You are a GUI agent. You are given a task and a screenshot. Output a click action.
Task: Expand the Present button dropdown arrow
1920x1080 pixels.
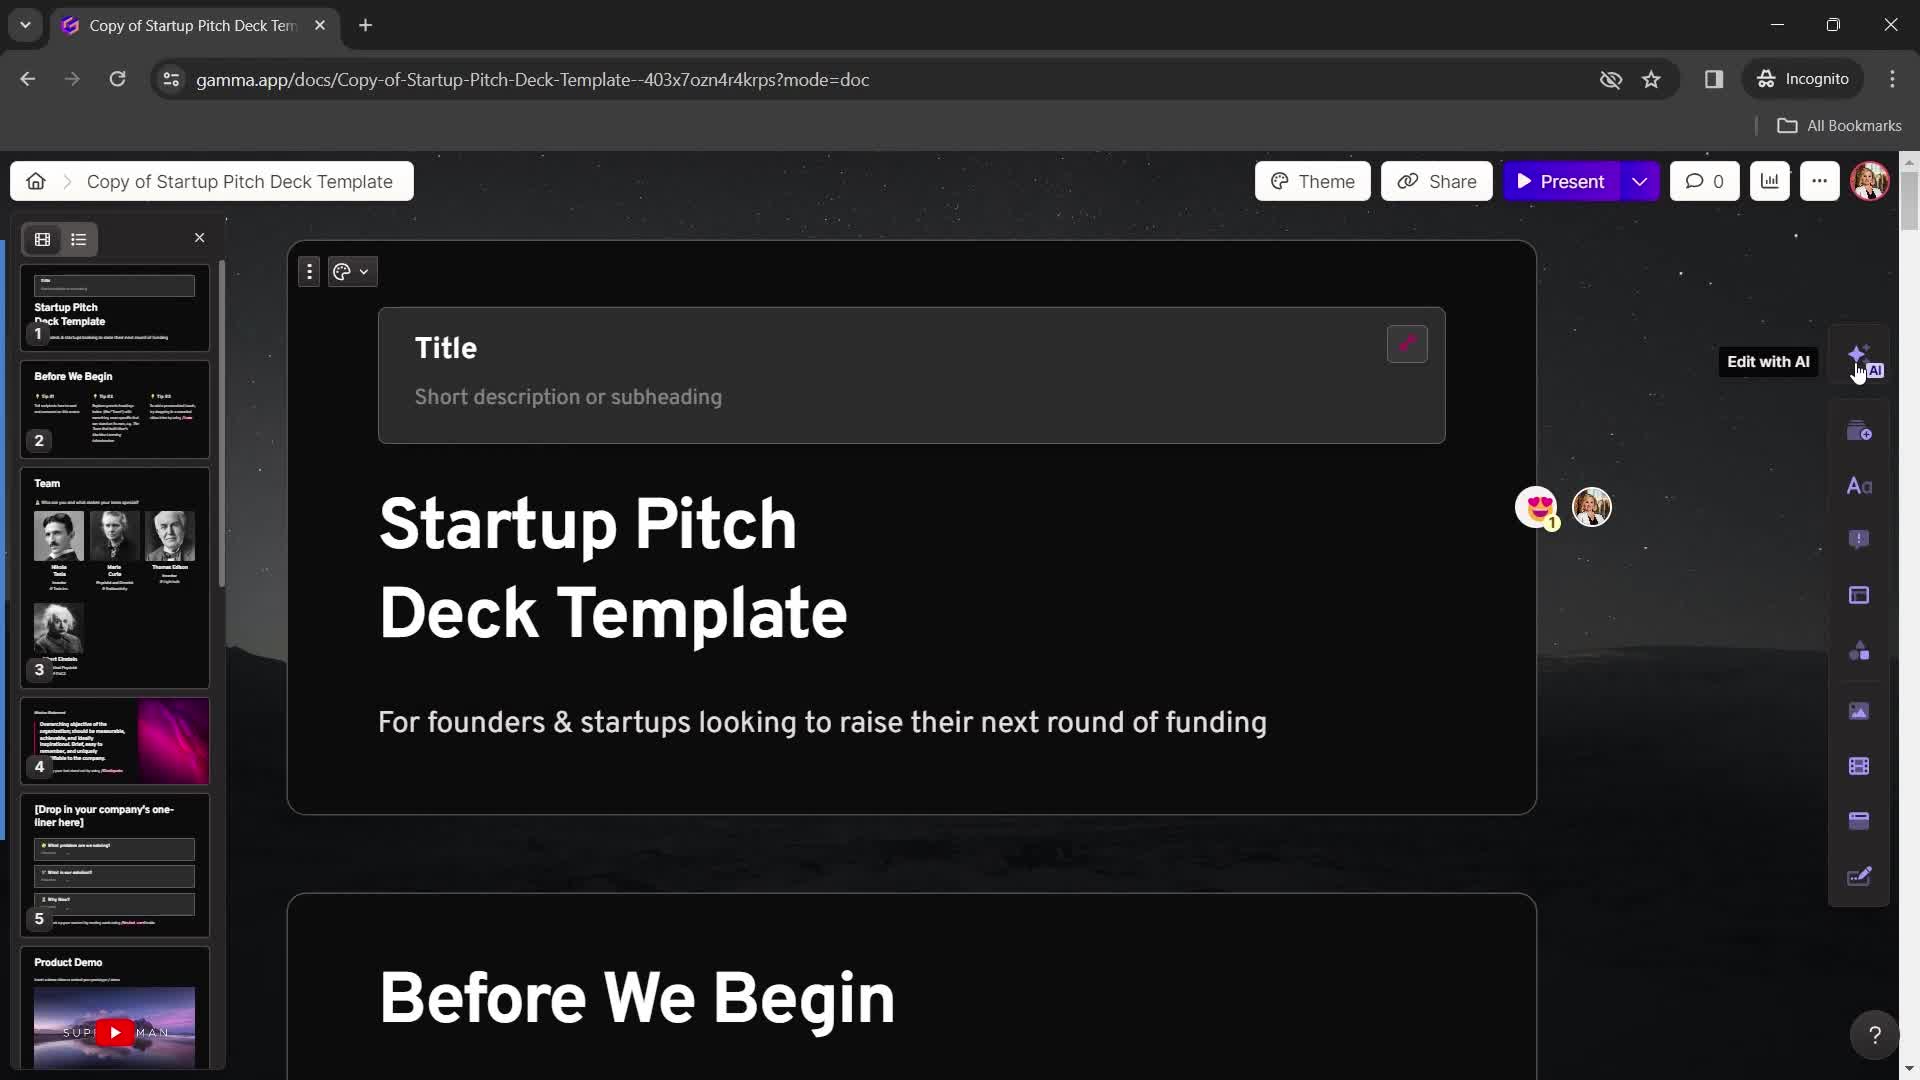click(1639, 181)
